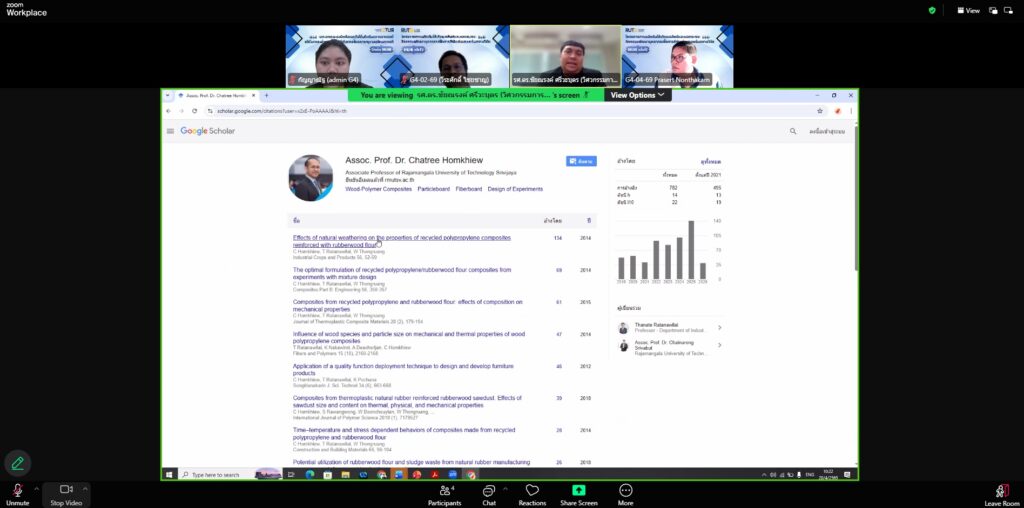Open the View layout menu at top right
This screenshot has width=1024, height=508.
click(x=968, y=10)
